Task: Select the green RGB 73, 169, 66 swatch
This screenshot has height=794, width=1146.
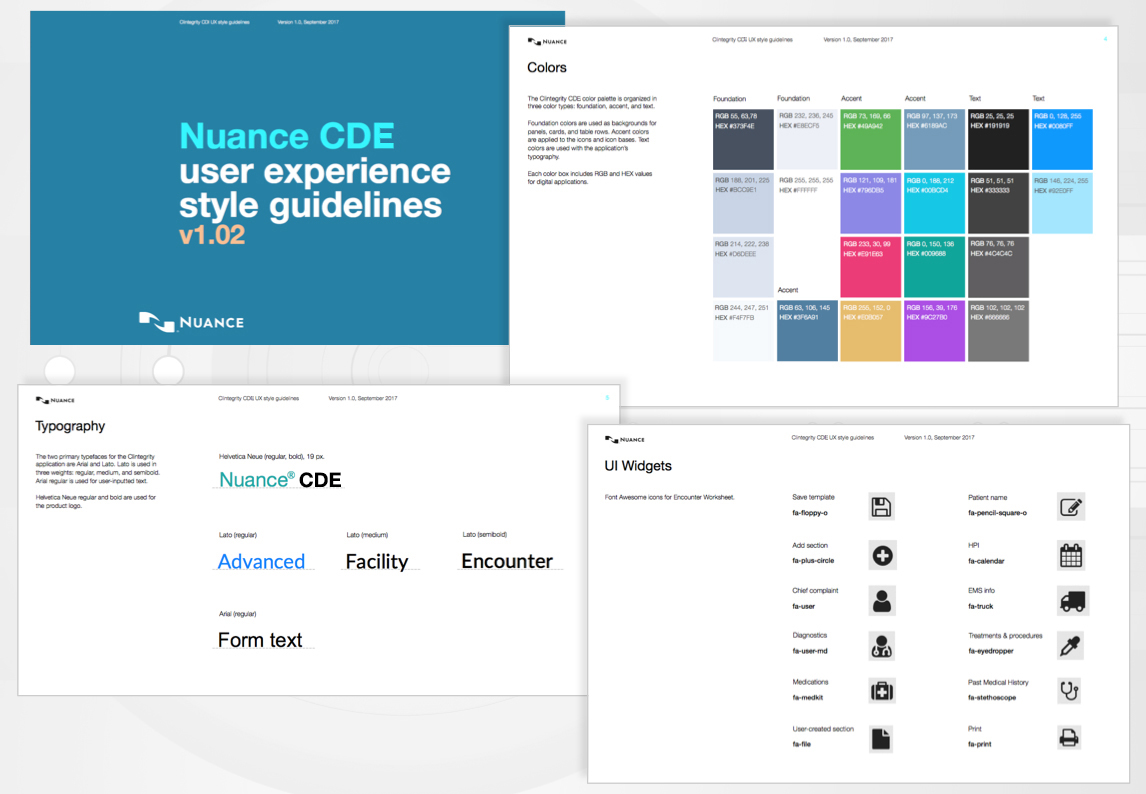Action: 870,140
